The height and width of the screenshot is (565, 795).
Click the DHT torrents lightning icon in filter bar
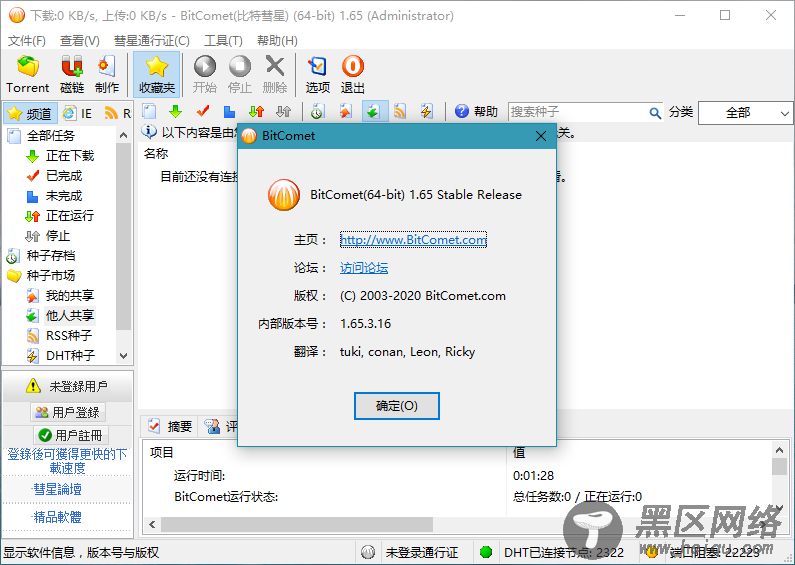(x=427, y=111)
